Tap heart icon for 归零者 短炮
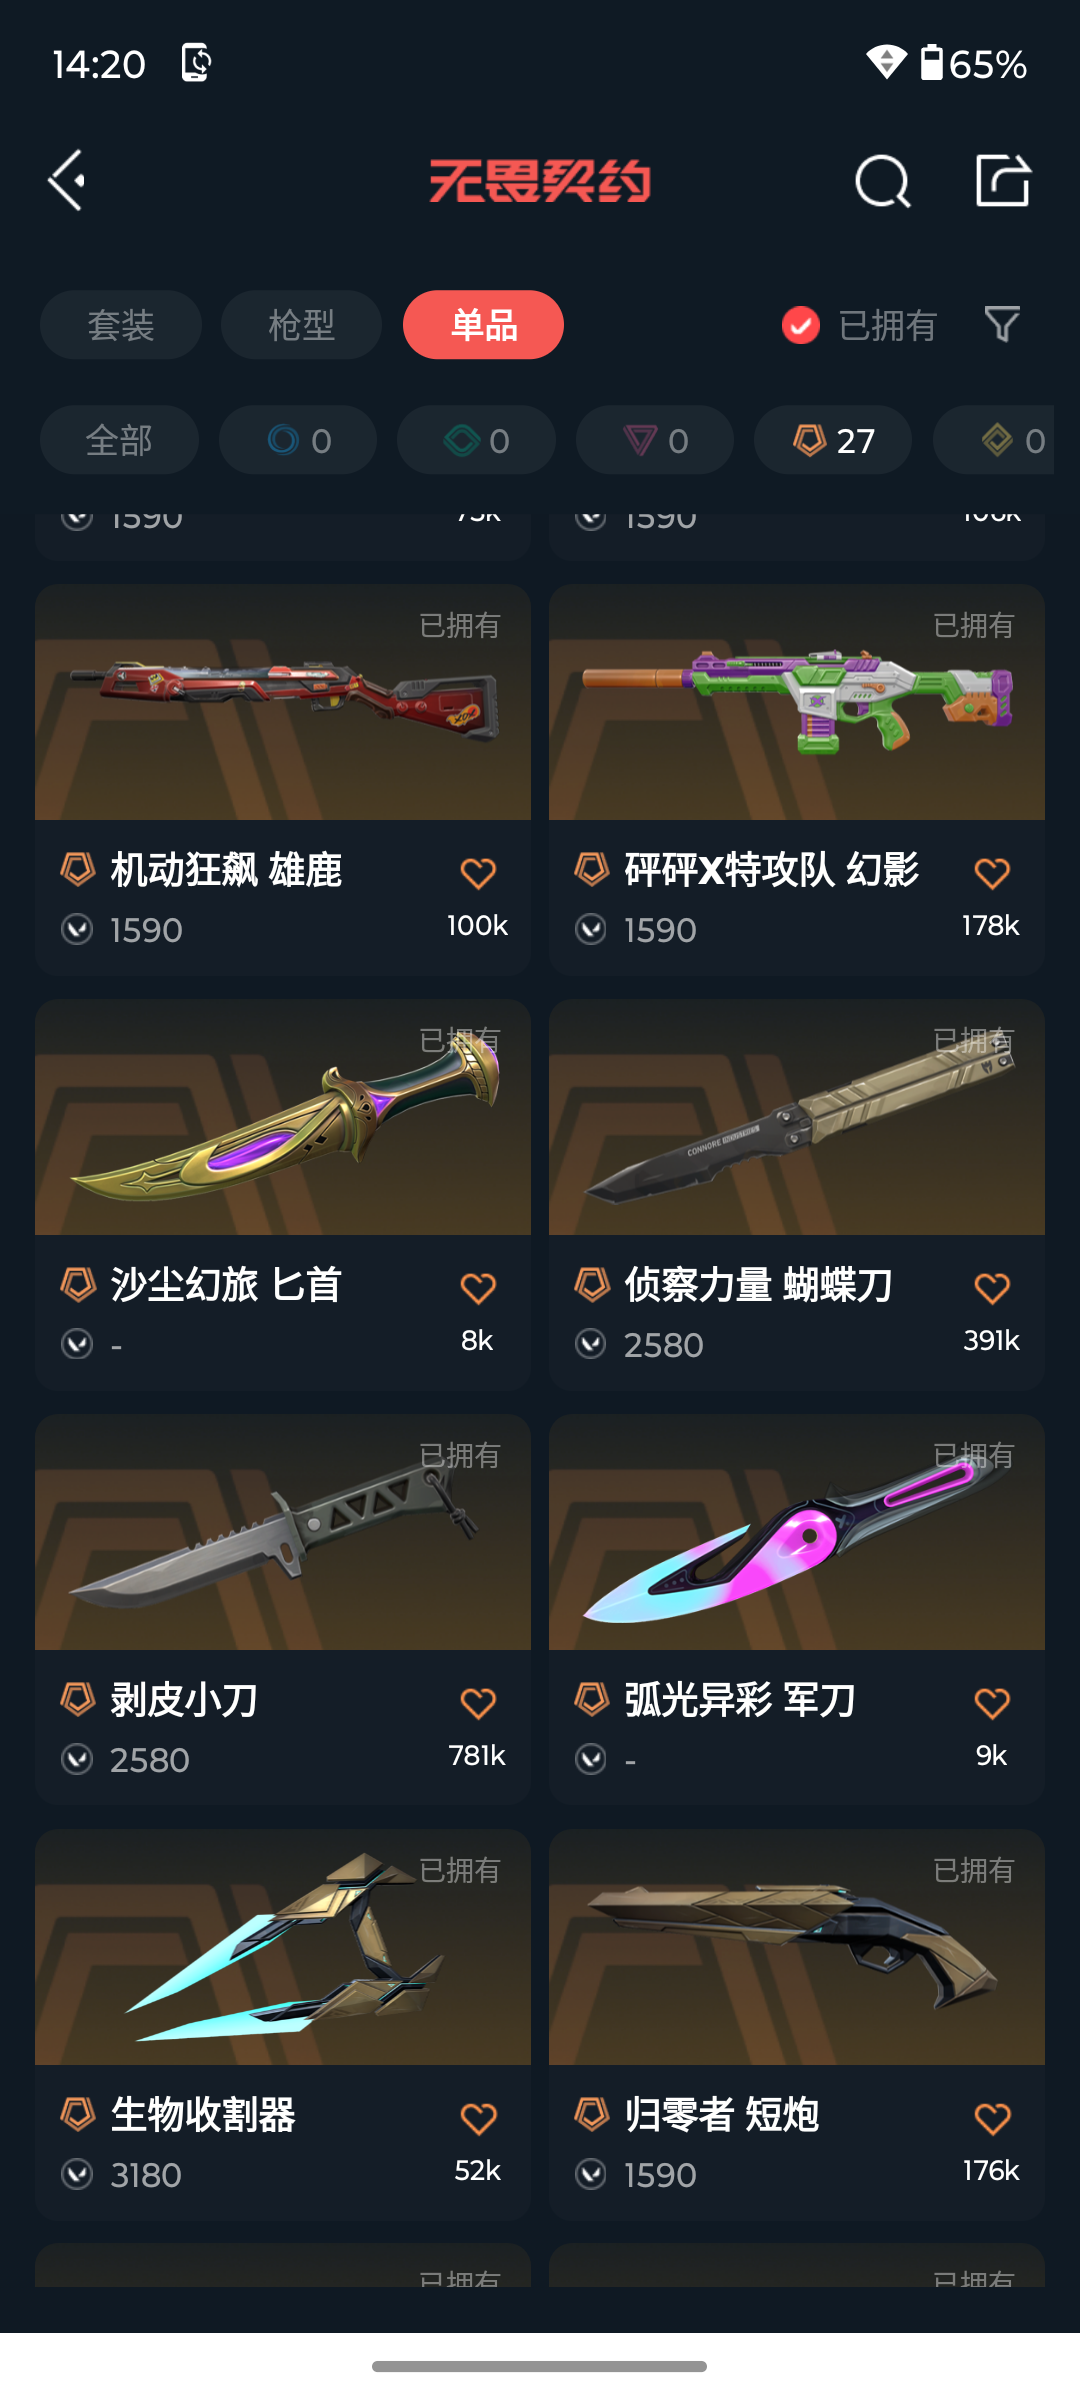 pyautogui.click(x=992, y=2118)
